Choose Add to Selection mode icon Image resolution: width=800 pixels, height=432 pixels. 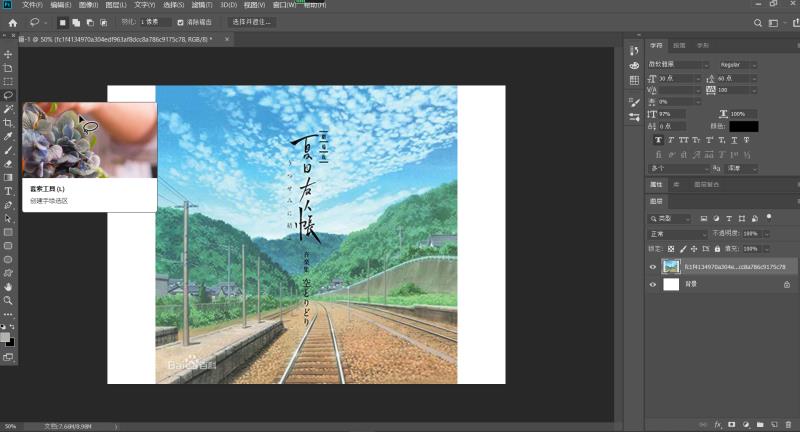76,22
